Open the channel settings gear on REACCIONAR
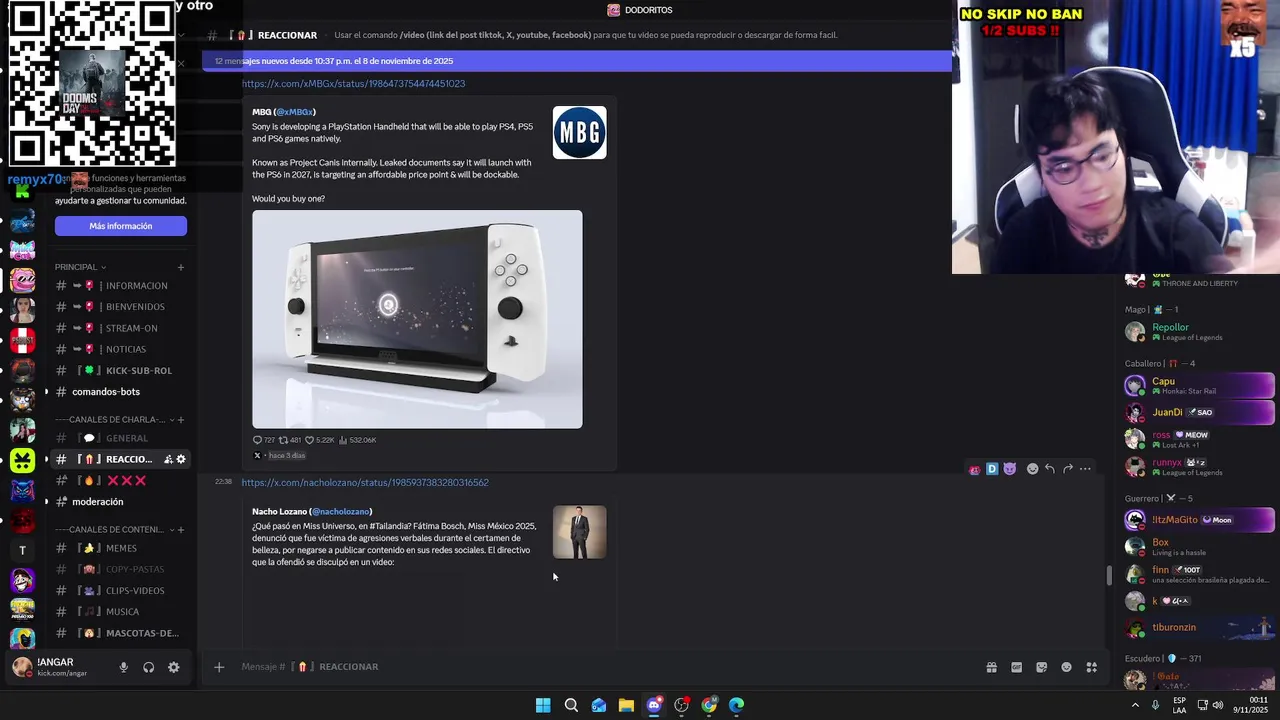The image size is (1280, 720). point(181,459)
